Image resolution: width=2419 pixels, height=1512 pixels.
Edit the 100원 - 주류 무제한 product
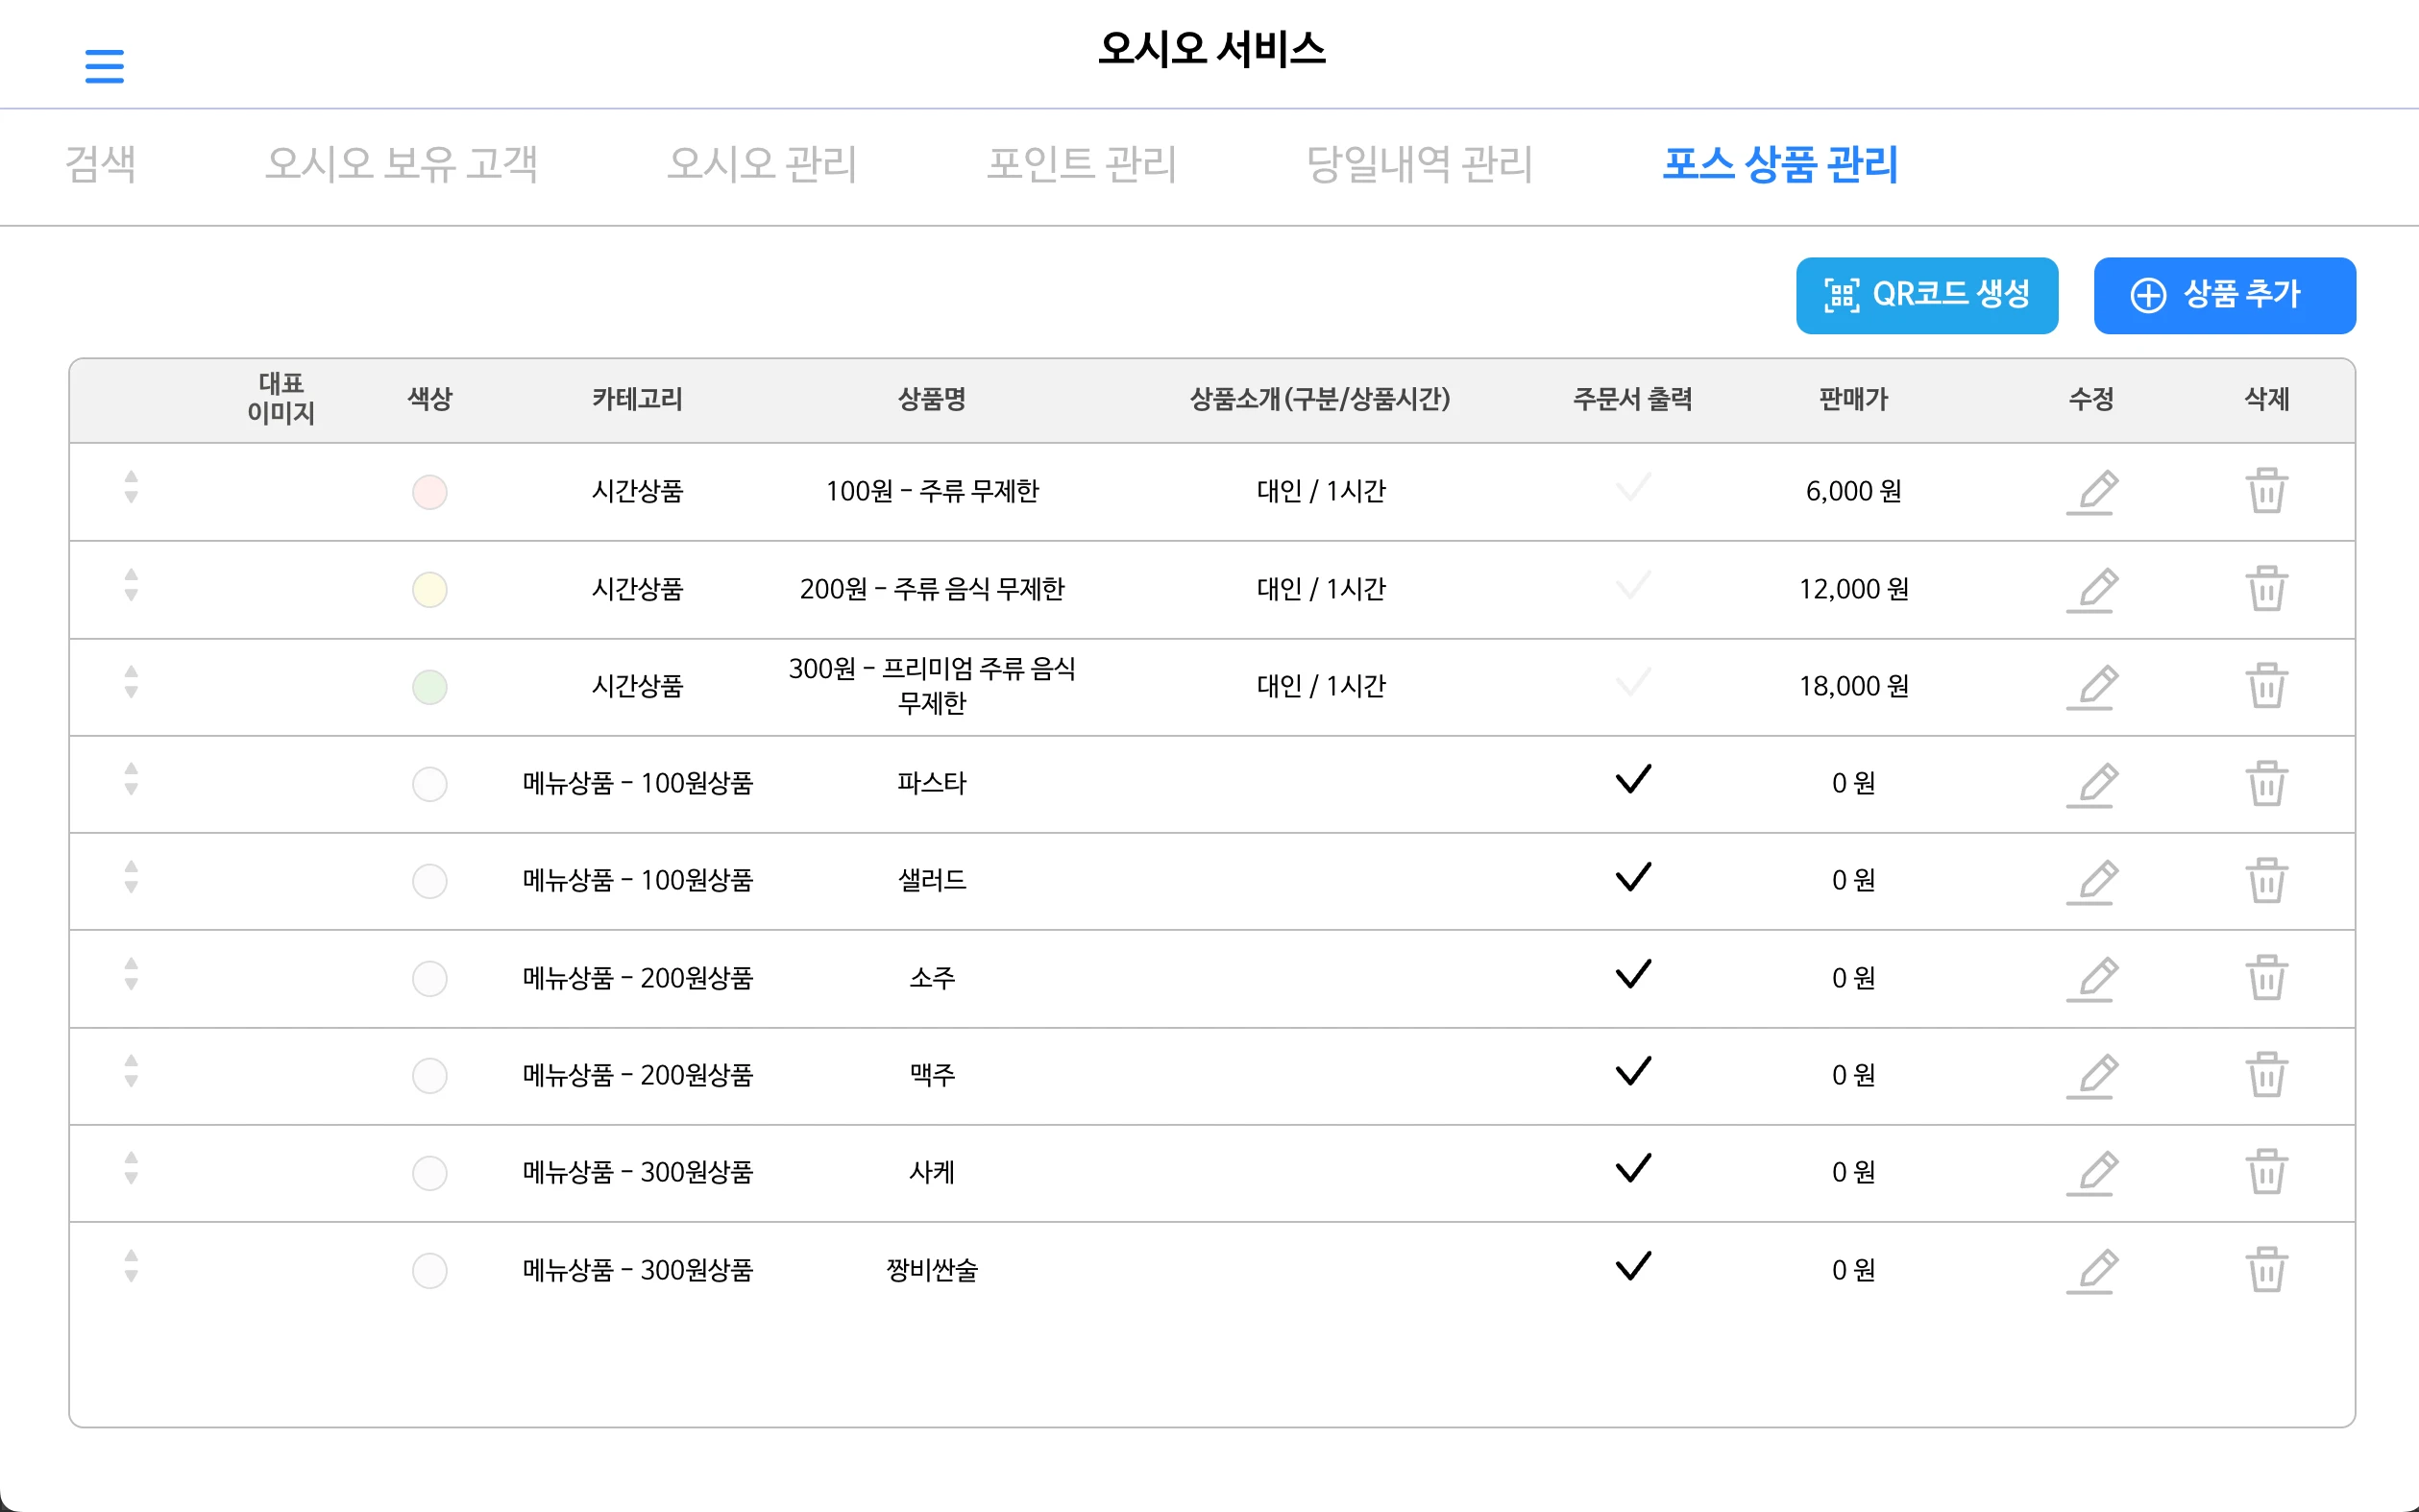[x=2091, y=491]
